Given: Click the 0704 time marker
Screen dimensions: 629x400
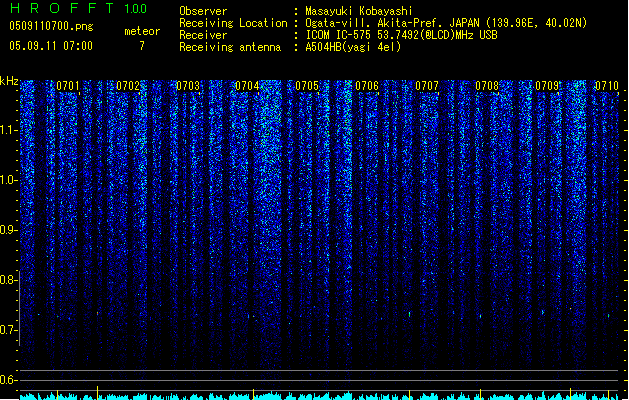Looking at the screenshot, I should (248, 86).
